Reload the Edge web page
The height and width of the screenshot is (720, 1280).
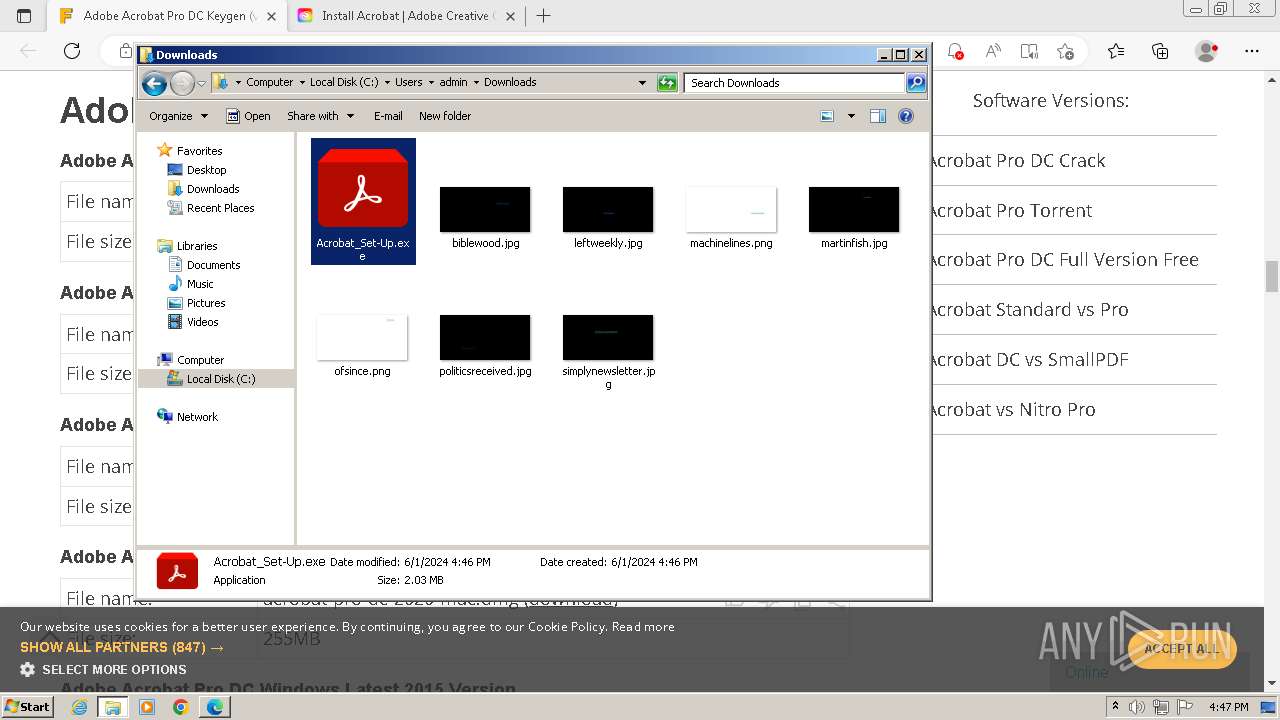(x=72, y=51)
